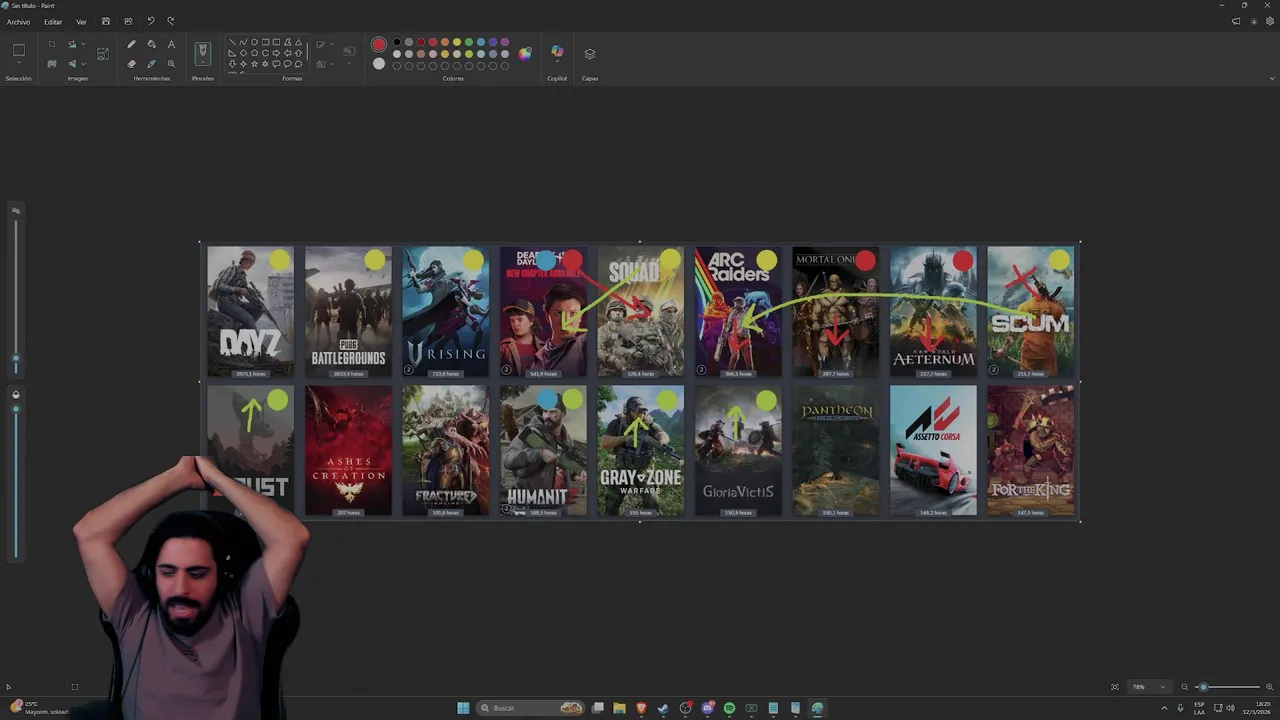The width and height of the screenshot is (1280, 720).
Task: Select the rectangular Selection tool
Action: [18, 50]
